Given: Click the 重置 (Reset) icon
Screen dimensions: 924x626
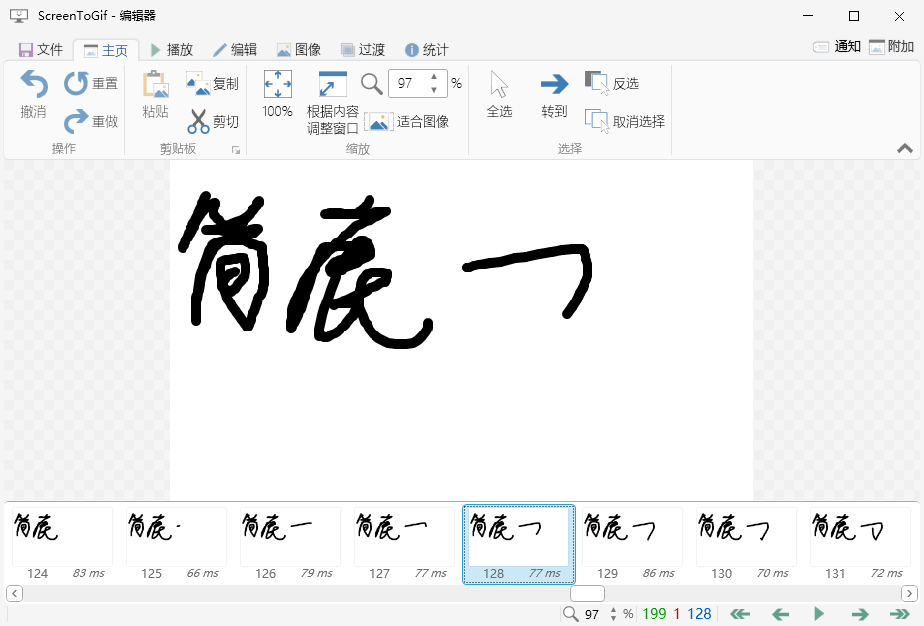Looking at the screenshot, I should click(x=75, y=83).
